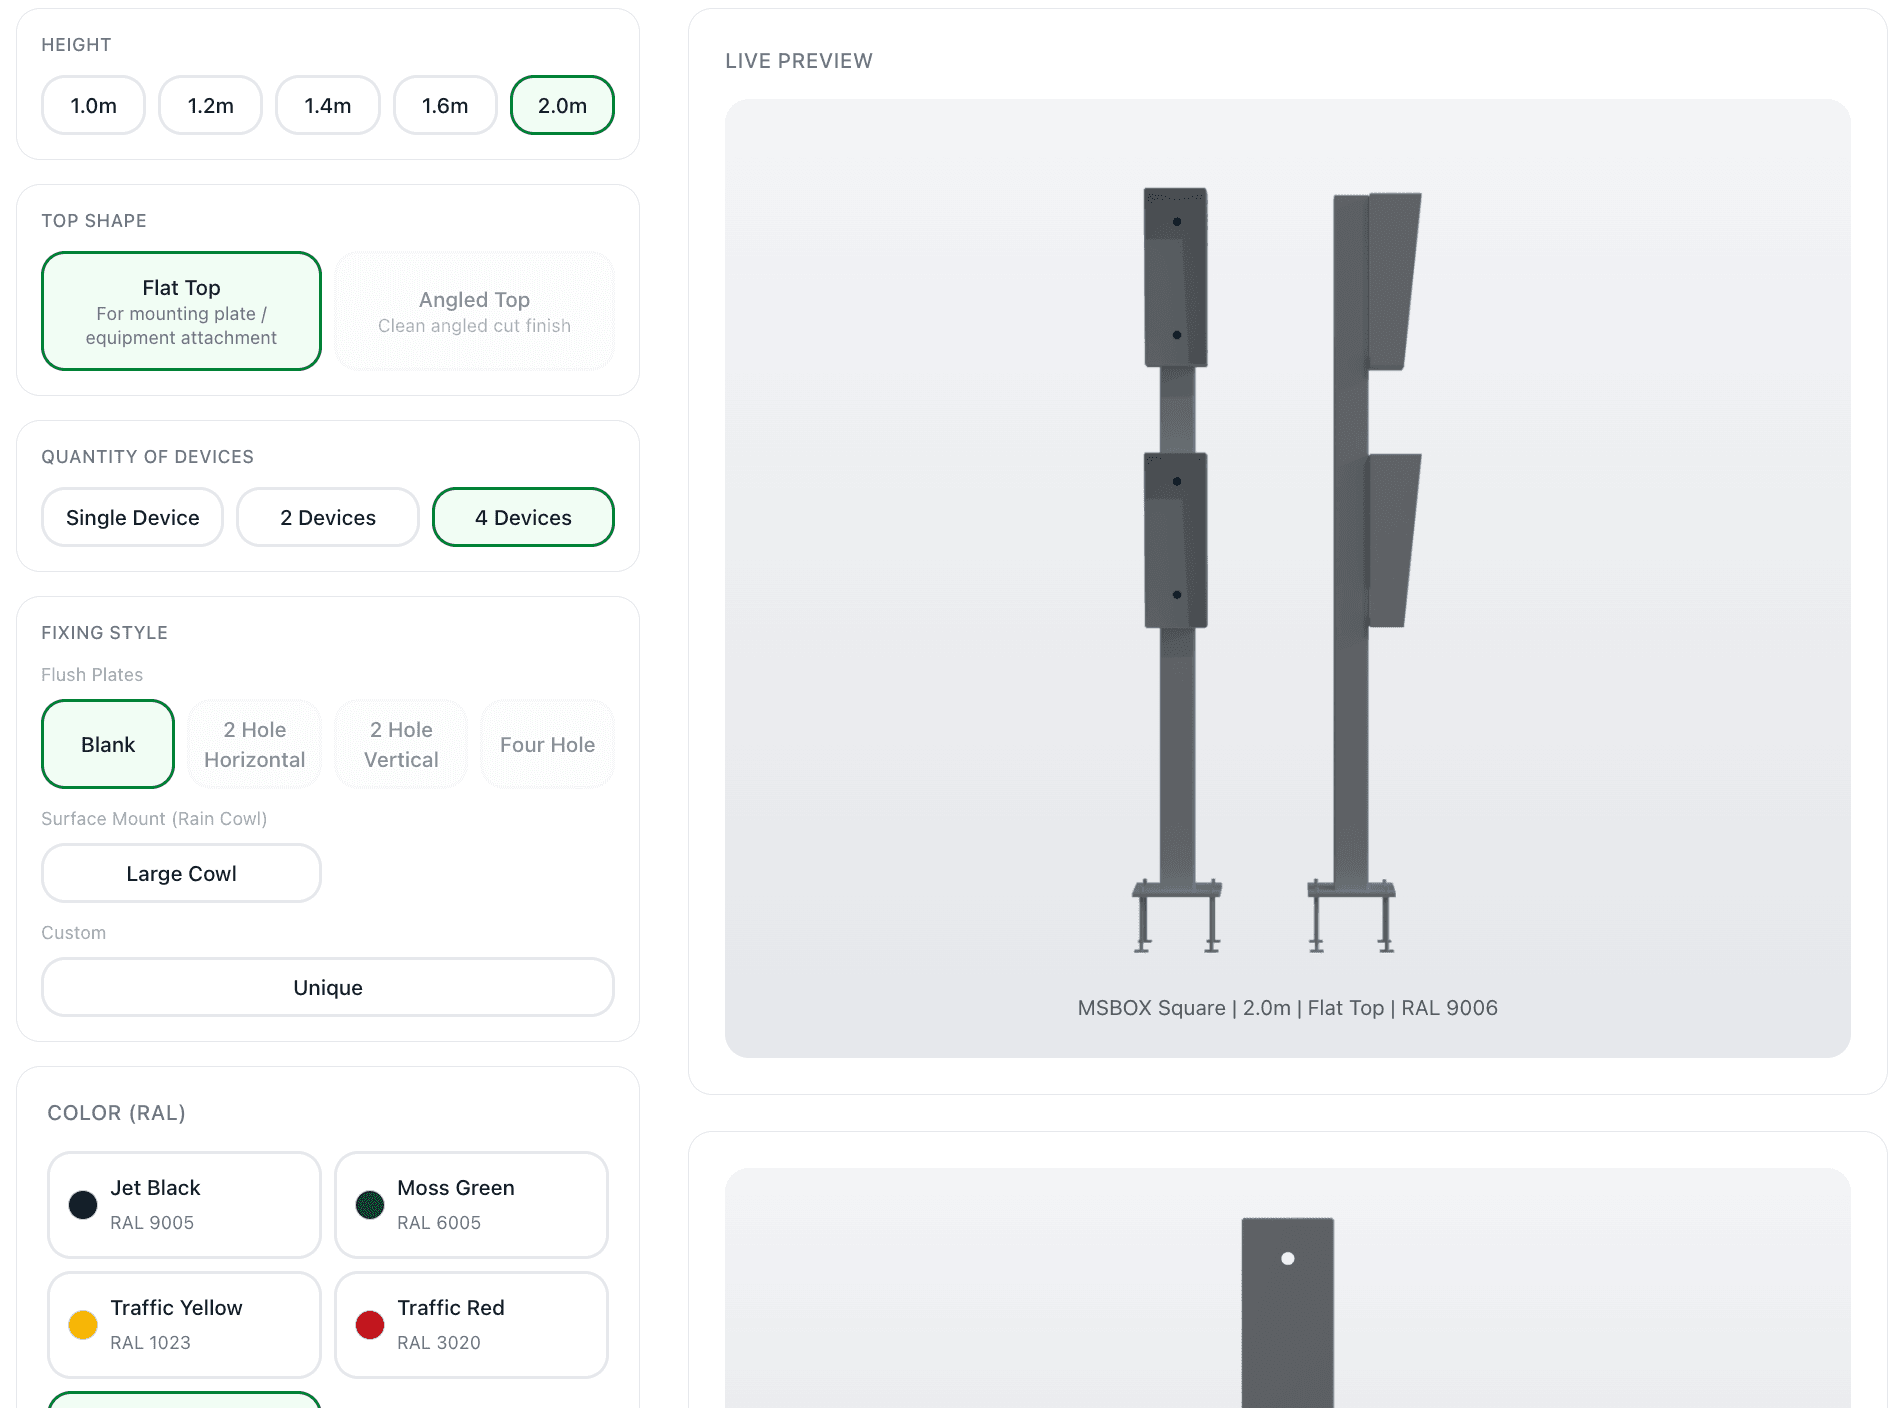Choose 2 Hole Vertical fixing

[x=401, y=744]
